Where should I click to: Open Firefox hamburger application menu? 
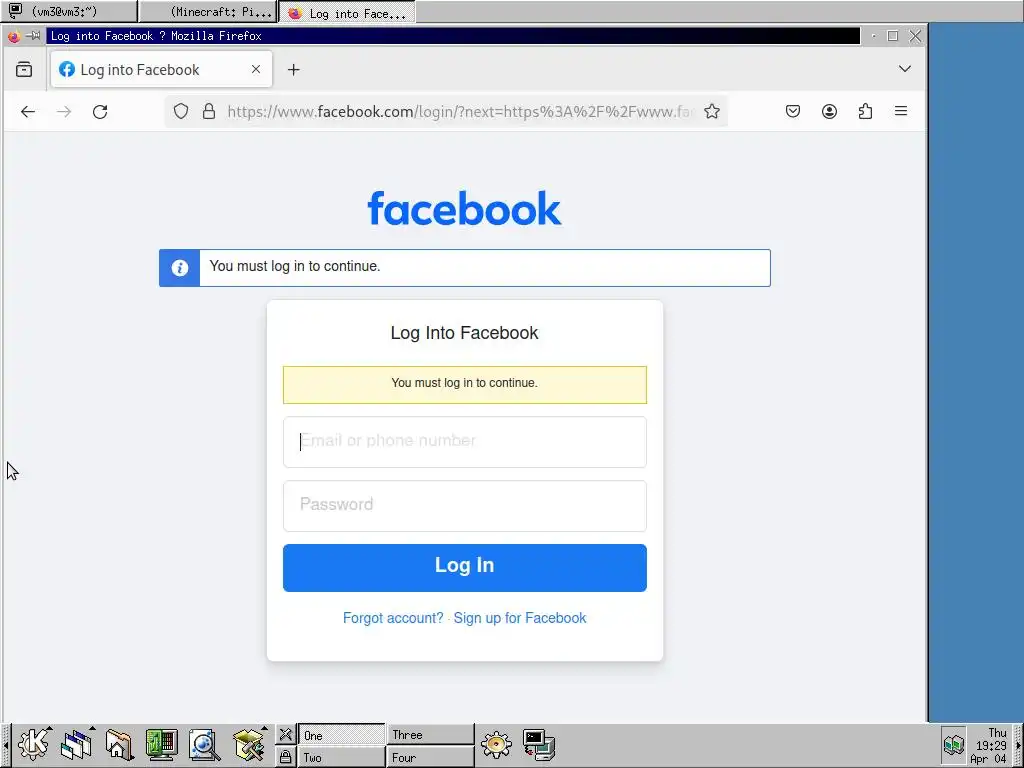pos(901,112)
